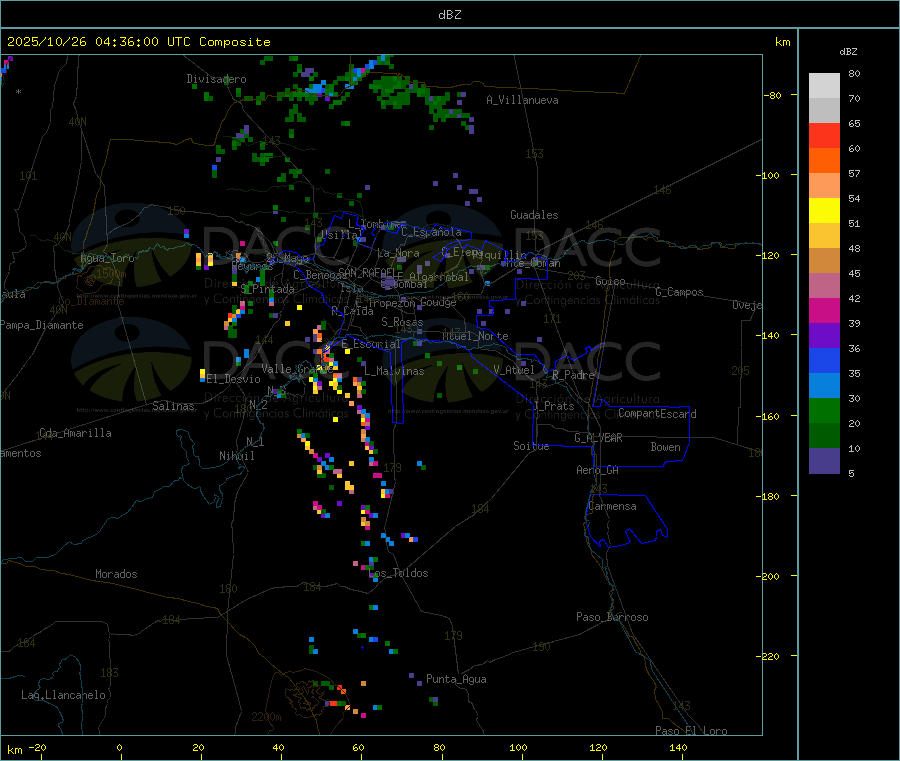
Task: Click the A_Villanueva map label
Action: [x=522, y=100]
